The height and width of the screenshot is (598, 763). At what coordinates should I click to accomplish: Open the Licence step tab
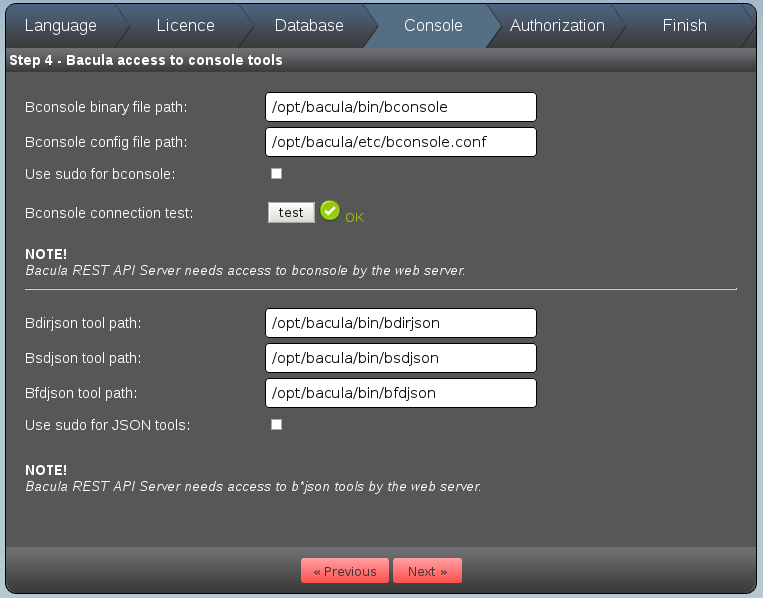(185, 25)
